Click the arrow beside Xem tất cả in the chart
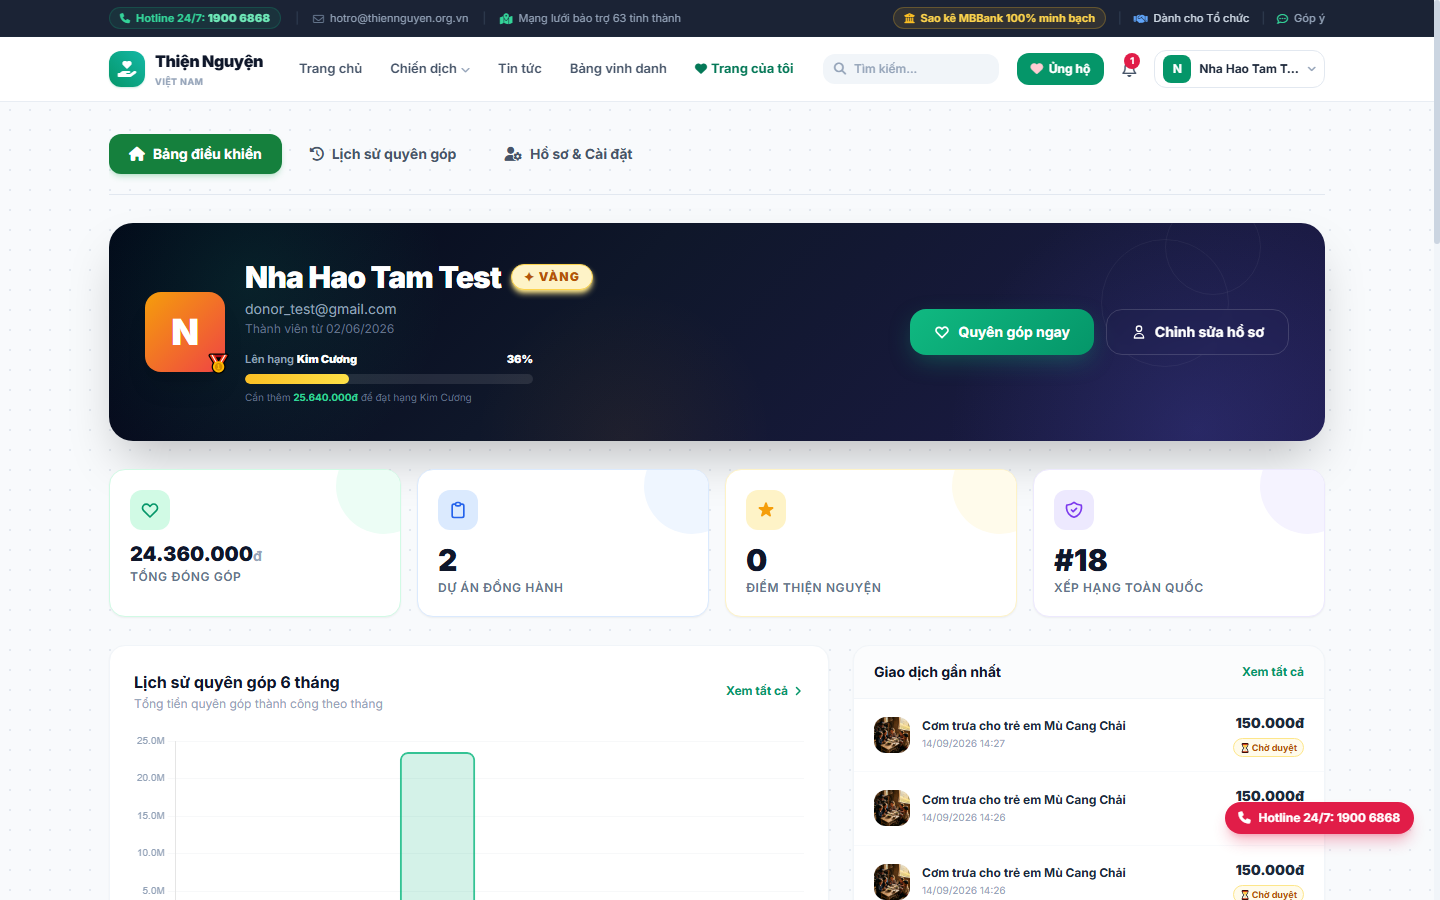The image size is (1440, 900). pos(798,691)
